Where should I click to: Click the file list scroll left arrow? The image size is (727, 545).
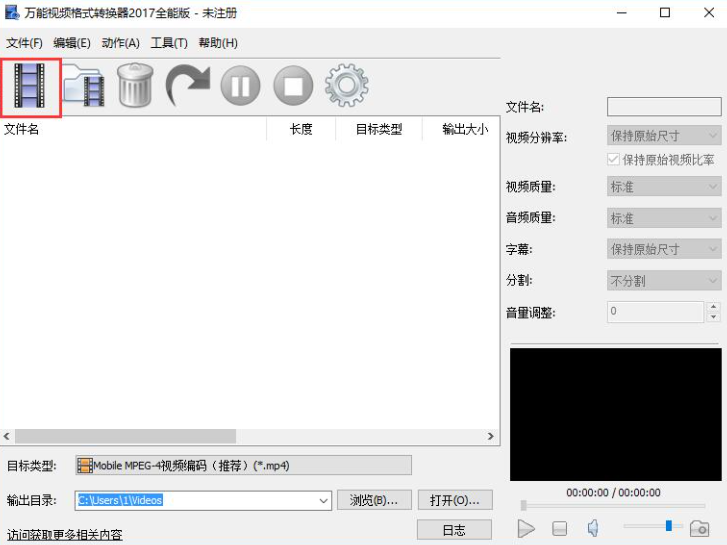click(x=6, y=436)
